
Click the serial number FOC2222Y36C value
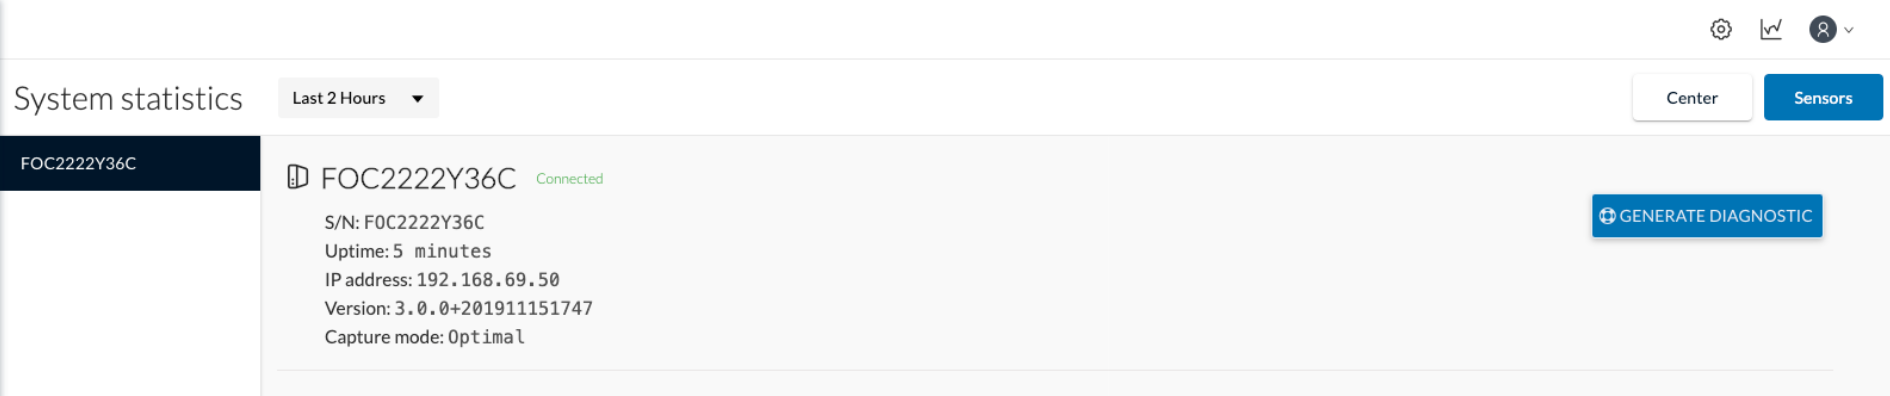(424, 222)
